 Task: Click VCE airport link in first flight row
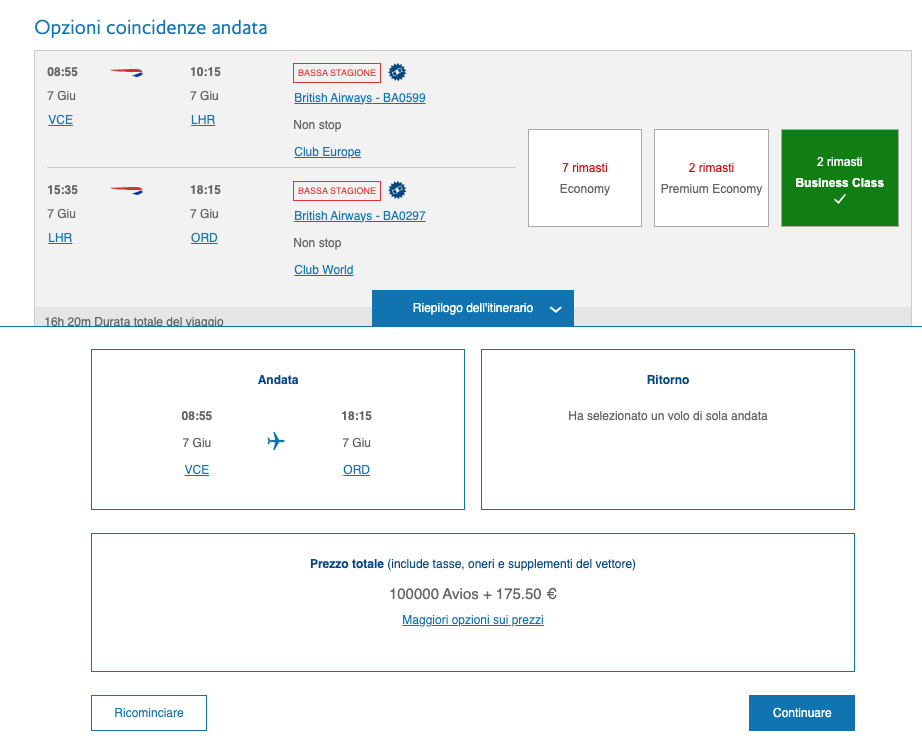pyautogui.click(x=61, y=120)
